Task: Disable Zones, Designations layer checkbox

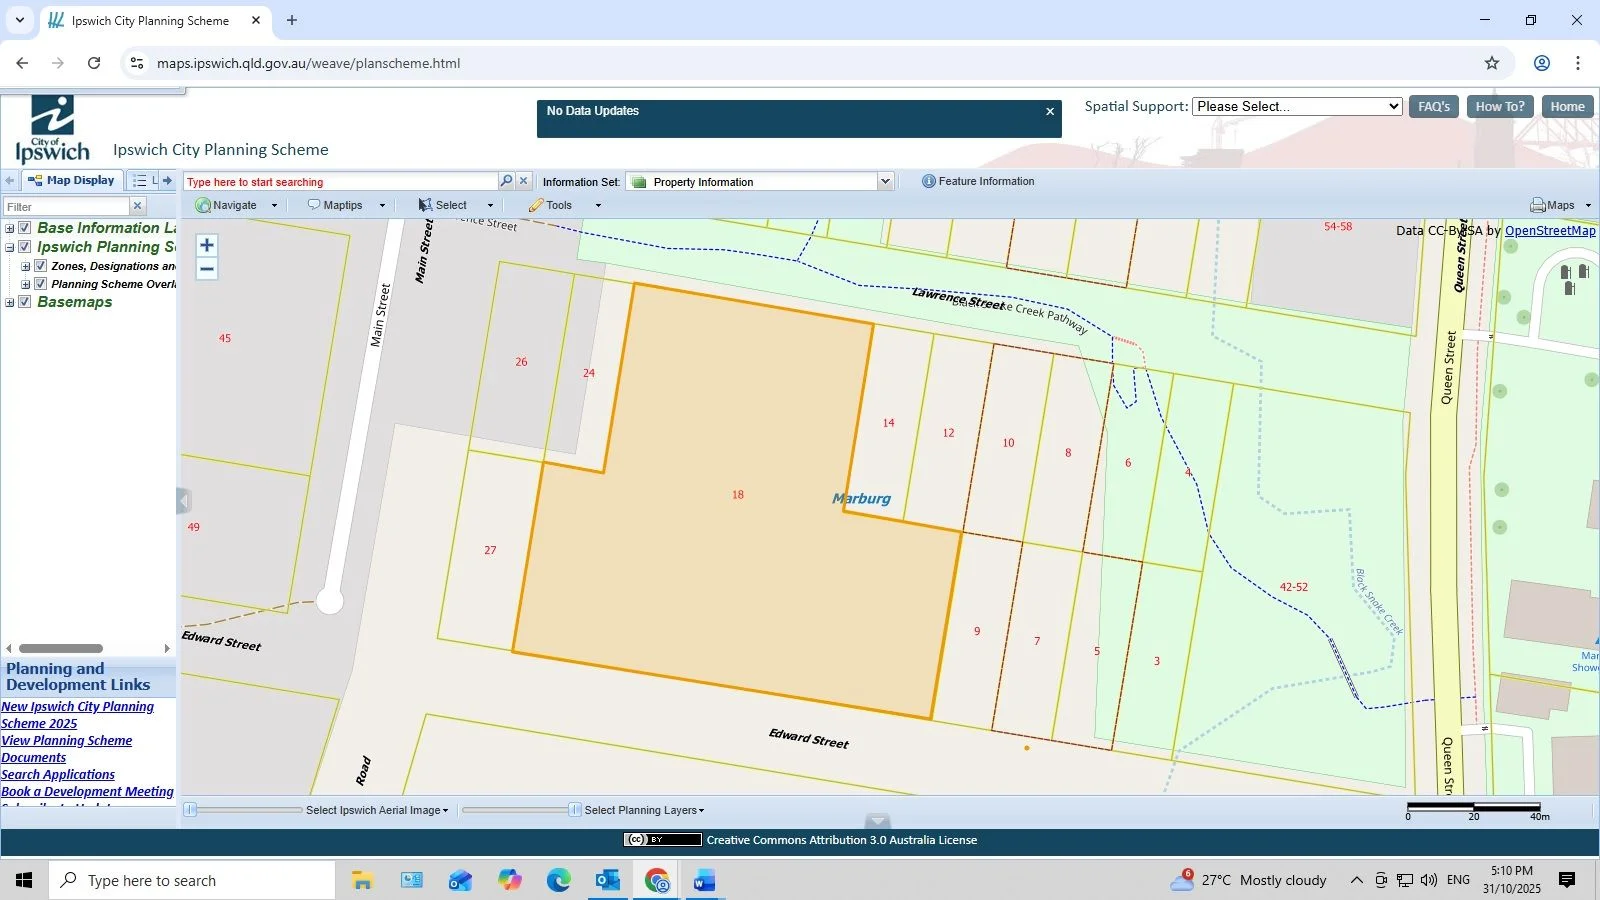Action: click(x=40, y=266)
